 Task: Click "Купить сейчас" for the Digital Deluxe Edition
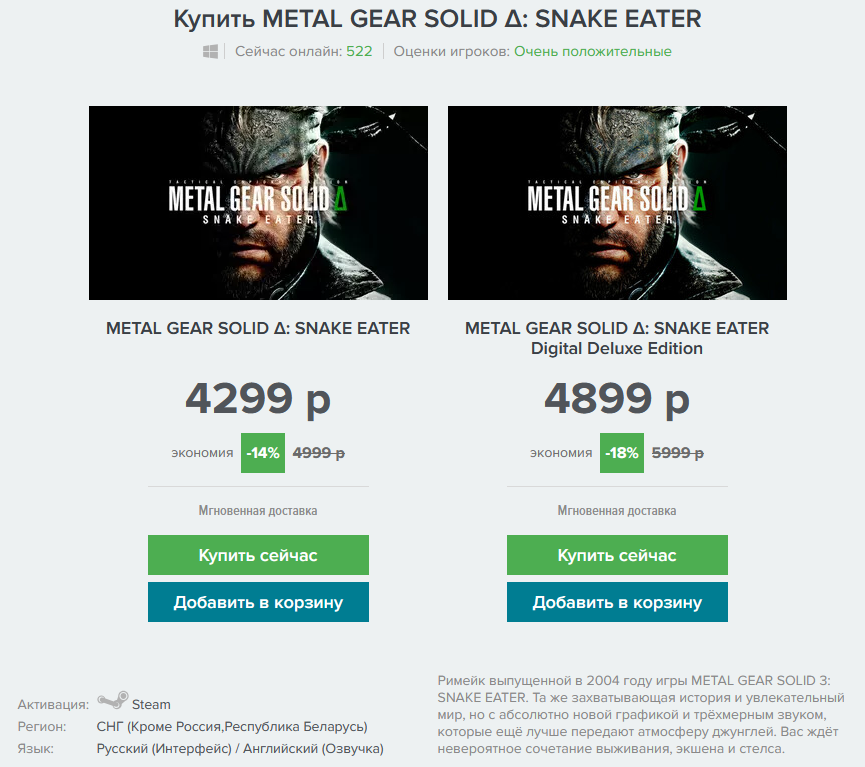(x=617, y=555)
